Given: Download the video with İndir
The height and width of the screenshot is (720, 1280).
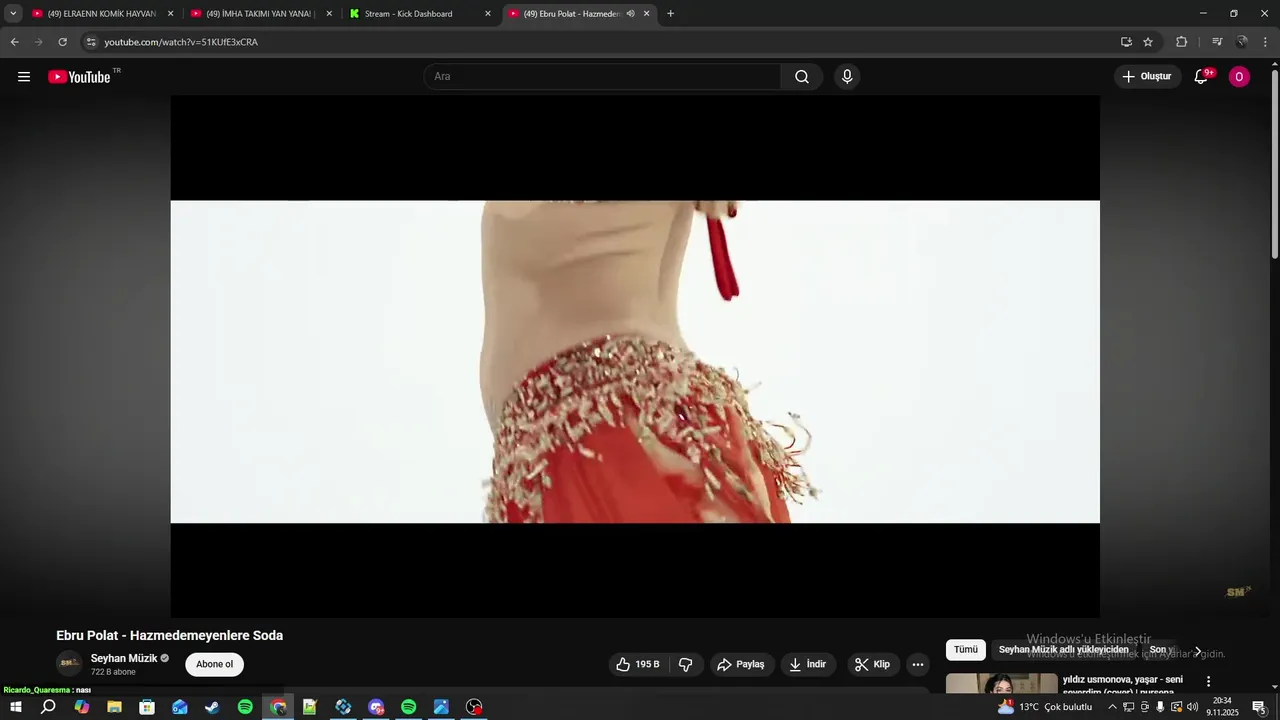Looking at the screenshot, I should (x=808, y=664).
